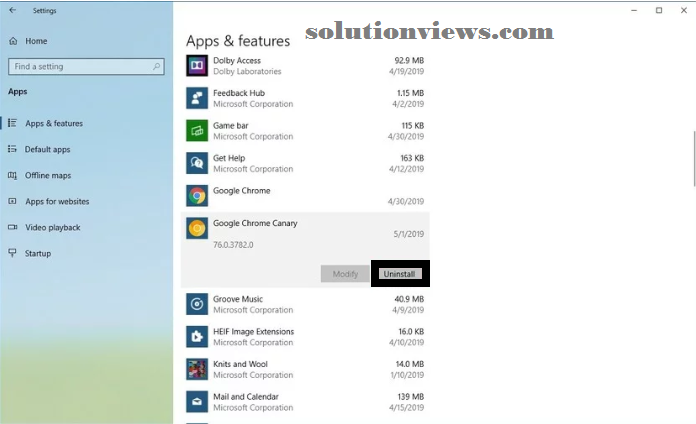Click the 92.9 MB size value
The image size is (696, 424).
point(409,60)
